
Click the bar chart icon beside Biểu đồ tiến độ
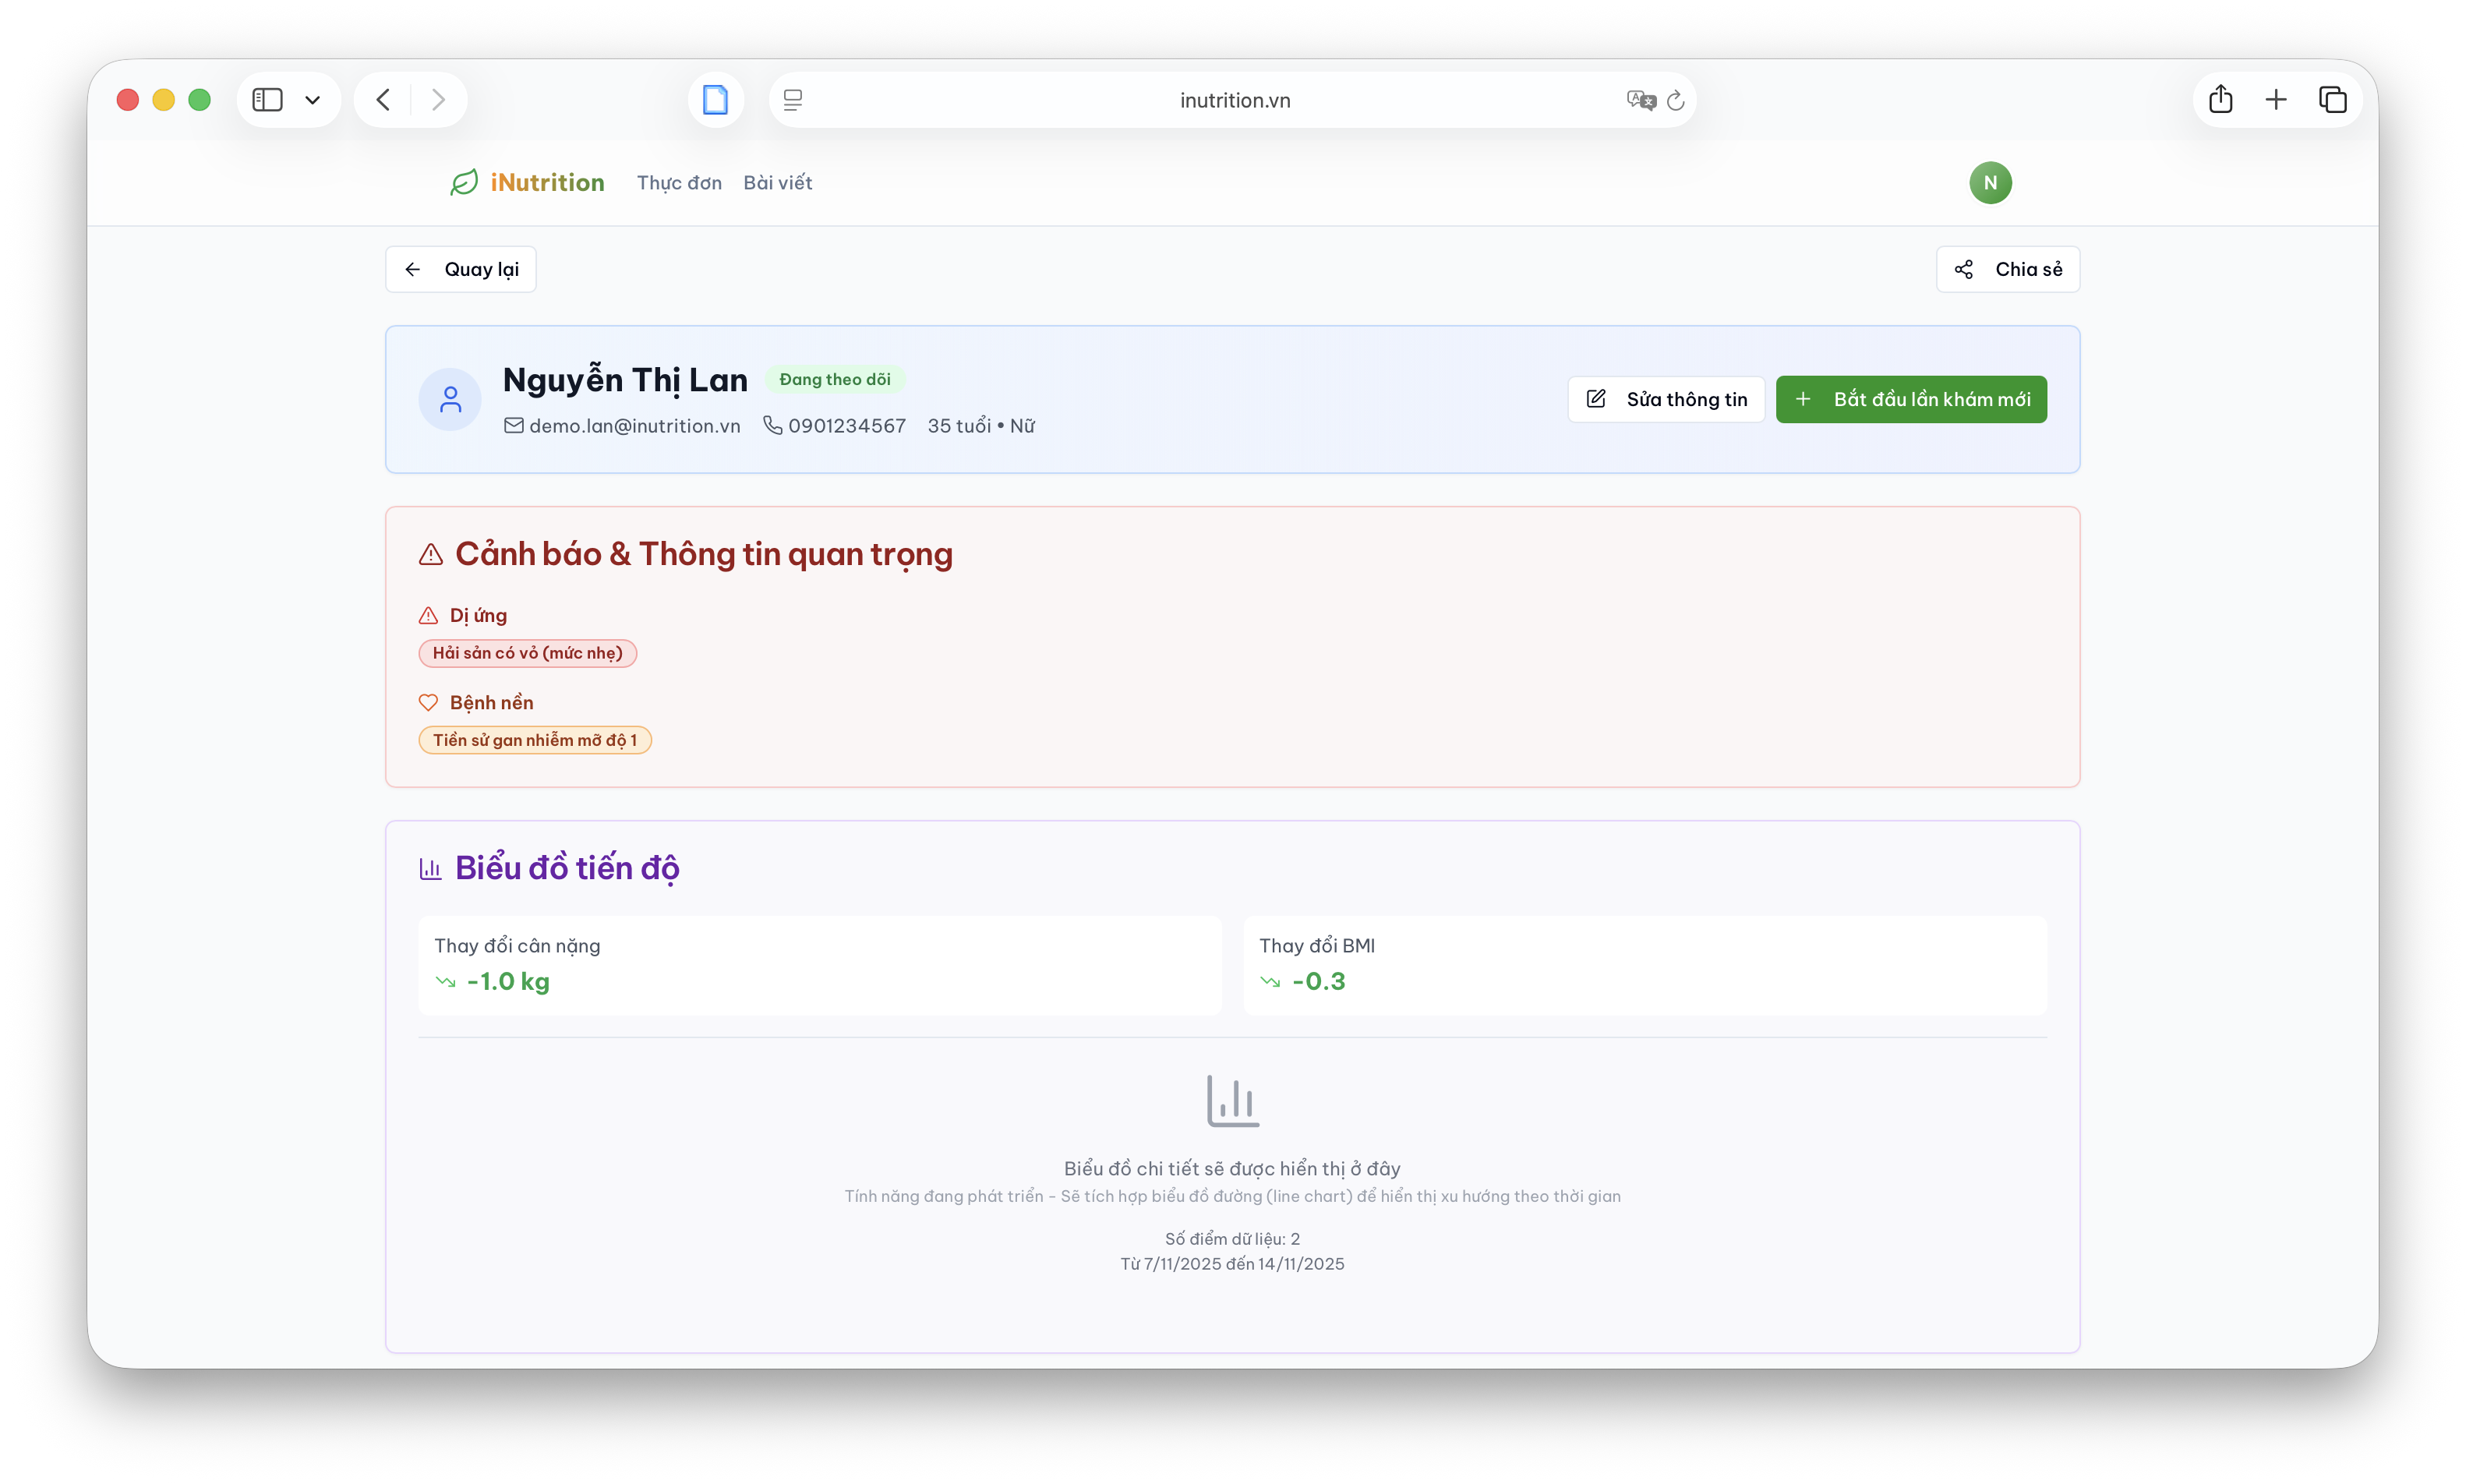430,868
